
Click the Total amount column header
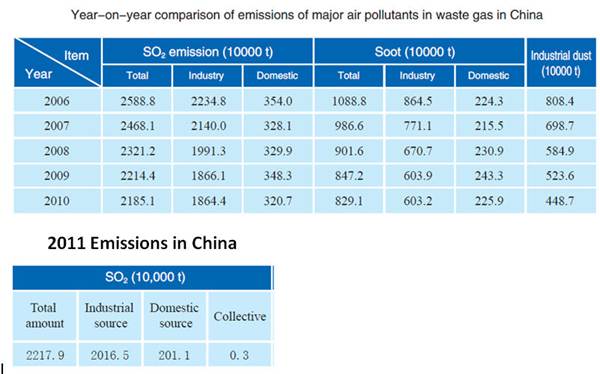44,315
